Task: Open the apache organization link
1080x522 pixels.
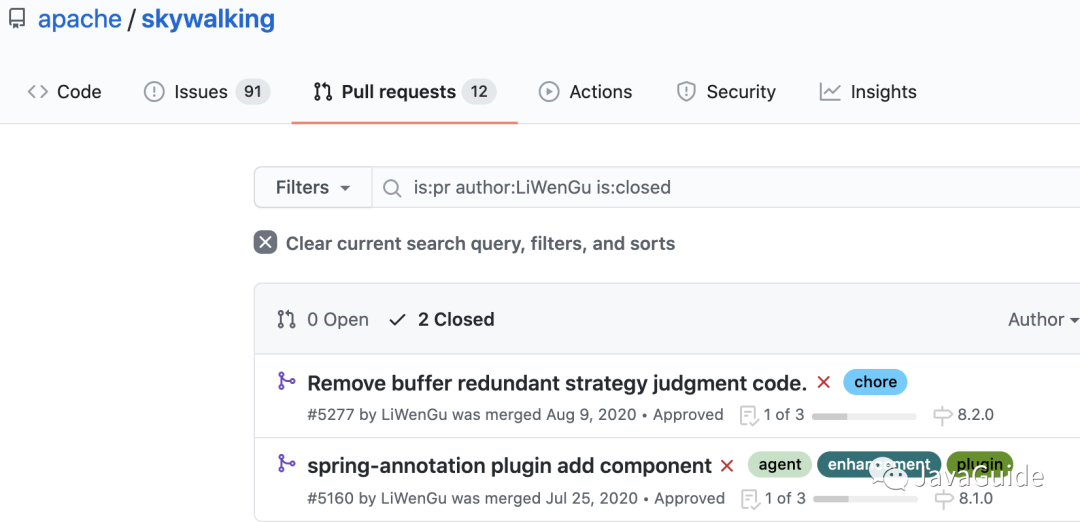Action: [x=80, y=19]
